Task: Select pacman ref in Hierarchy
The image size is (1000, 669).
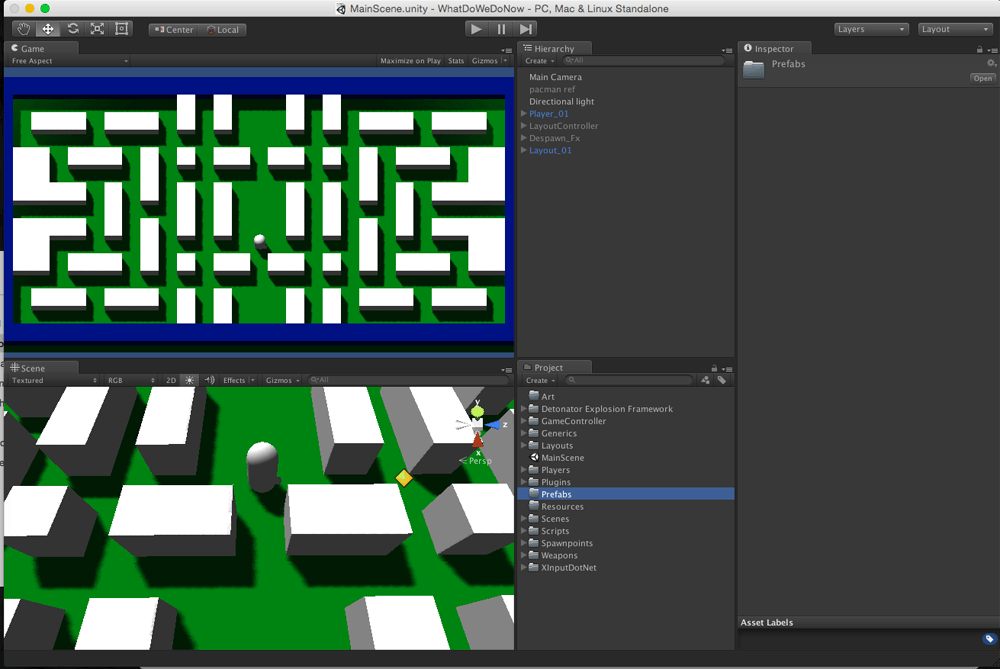Action: pos(552,89)
